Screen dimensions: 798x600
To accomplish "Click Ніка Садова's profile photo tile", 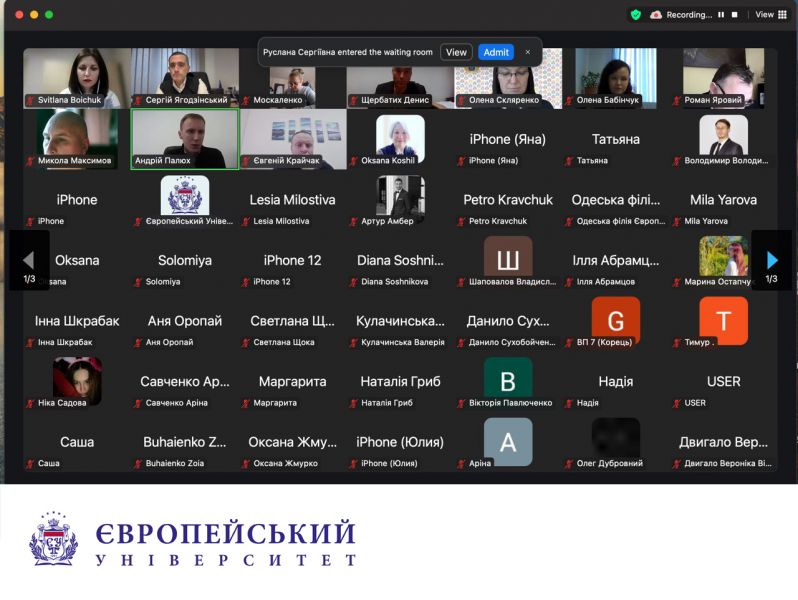I will click(77, 379).
